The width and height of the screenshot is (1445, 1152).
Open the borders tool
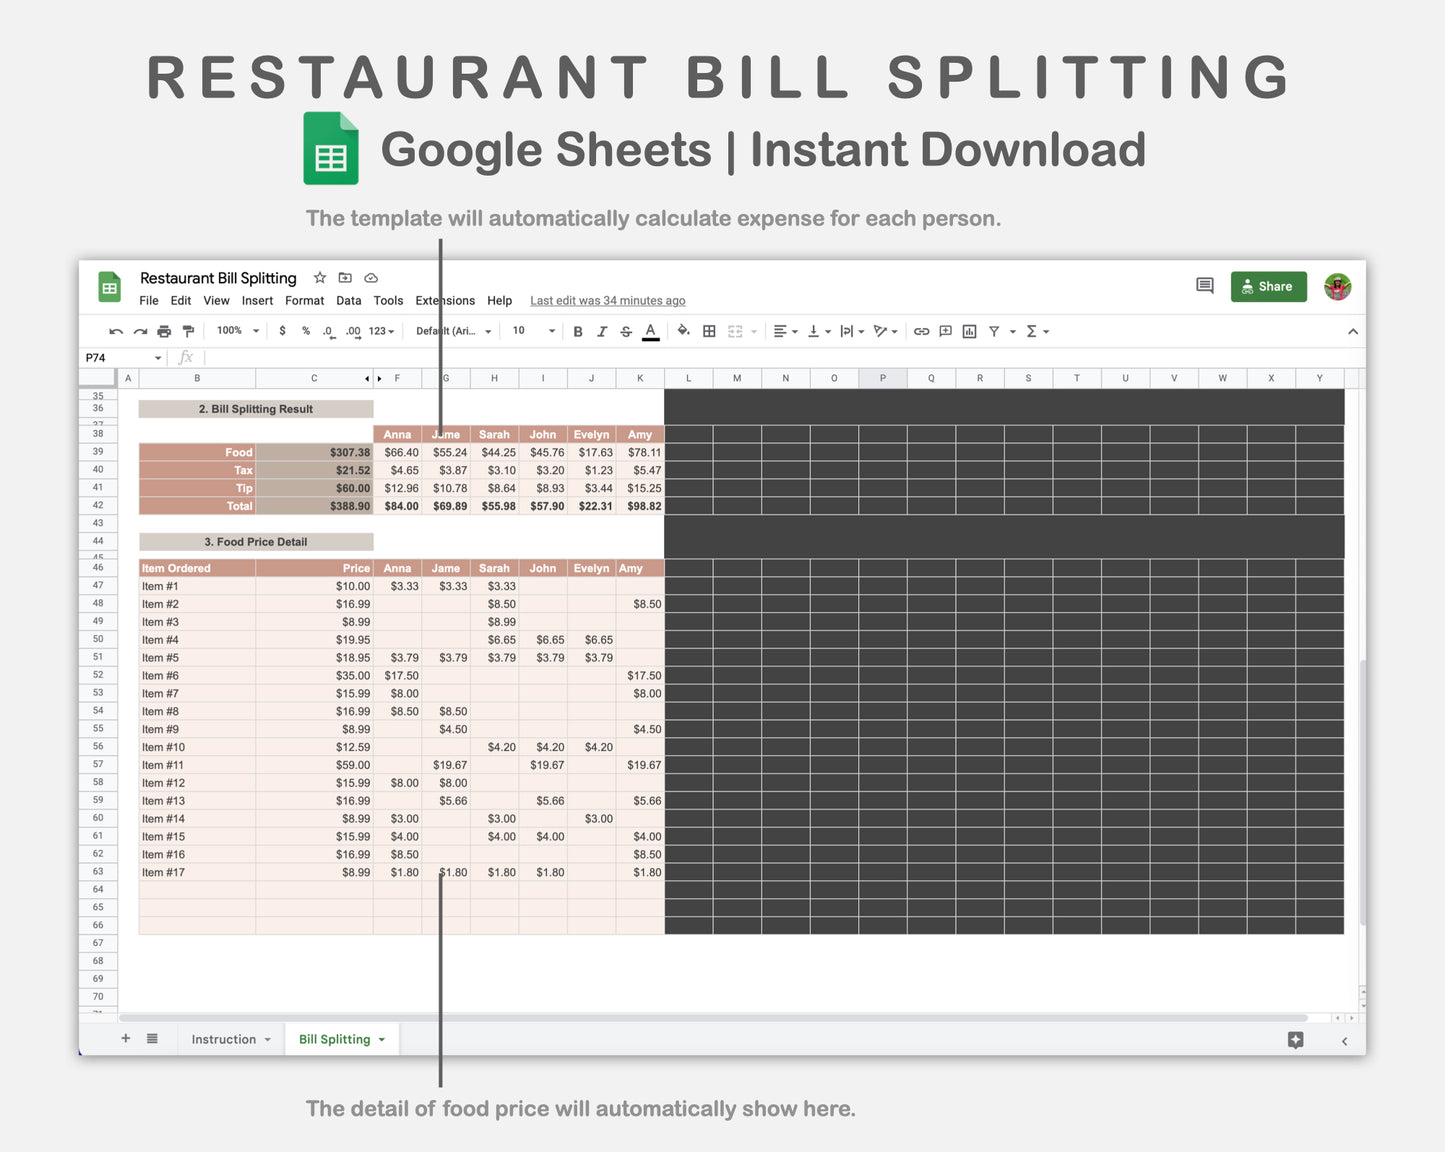point(709,332)
